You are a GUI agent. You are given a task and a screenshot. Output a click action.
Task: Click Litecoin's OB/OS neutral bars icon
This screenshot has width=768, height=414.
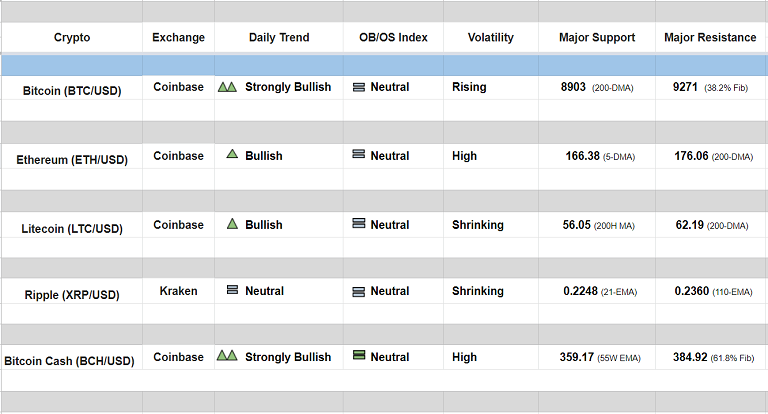[359, 224]
